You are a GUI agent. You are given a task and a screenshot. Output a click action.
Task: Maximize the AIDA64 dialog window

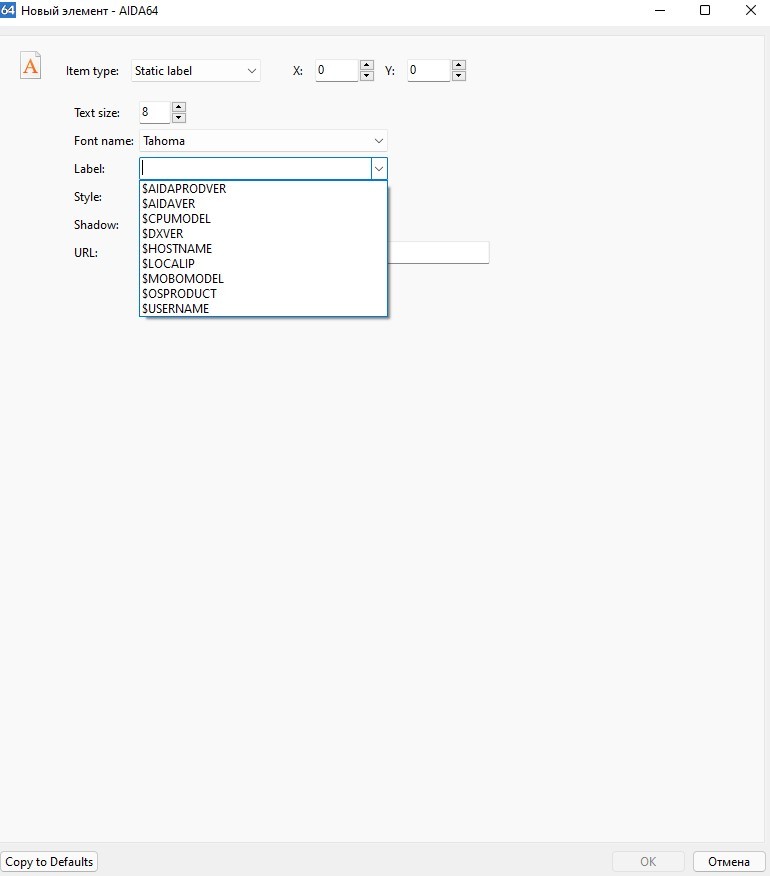pos(705,11)
